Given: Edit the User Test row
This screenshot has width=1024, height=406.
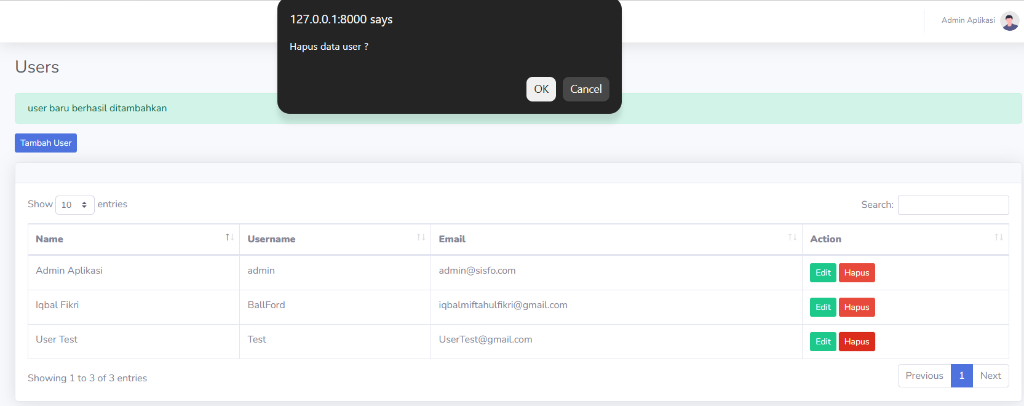Looking at the screenshot, I should pyautogui.click(x=823, y=341).
